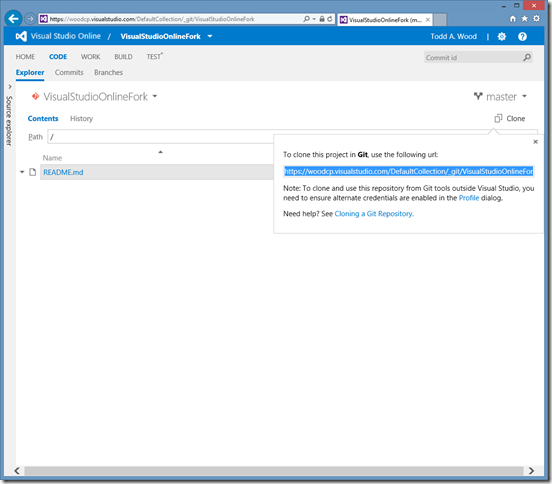Click the address bar search magnifier
Screen dimensions: 552x484
coord(306,19)
